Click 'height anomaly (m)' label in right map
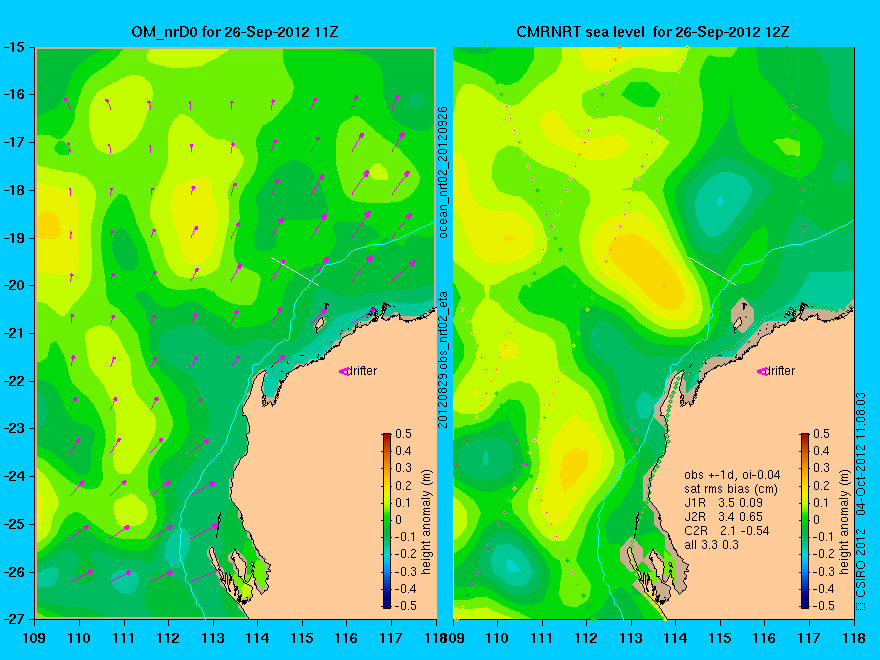Screen dimensions: 880x660 click(x=845, y=522)
